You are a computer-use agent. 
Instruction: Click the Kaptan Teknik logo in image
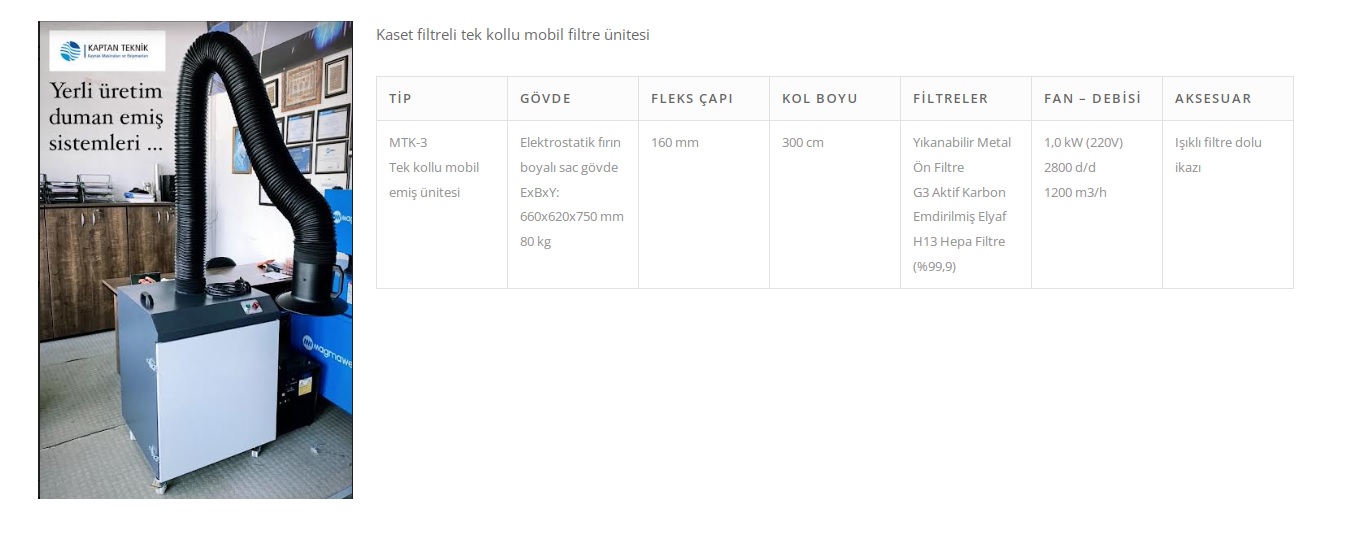pos(106,50)
